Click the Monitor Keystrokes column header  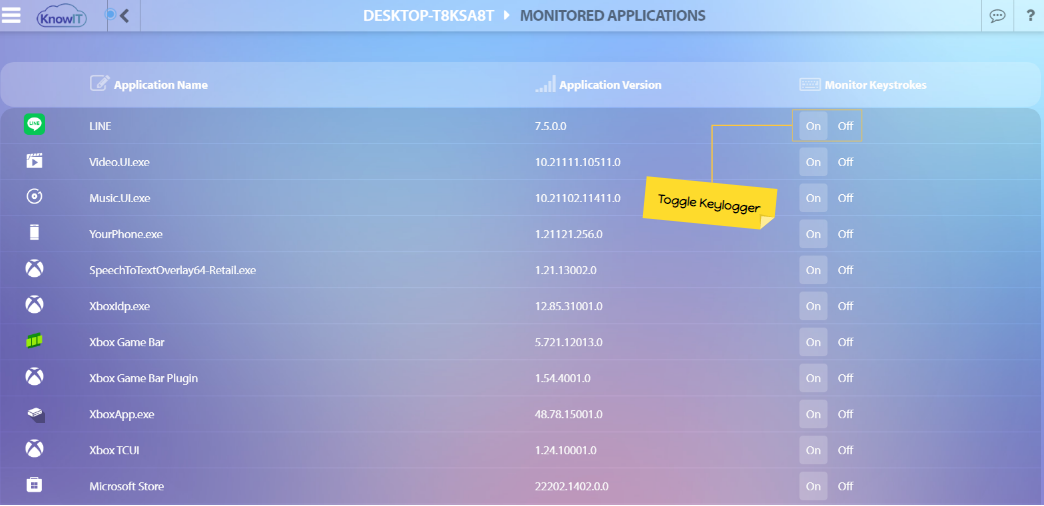(876, 85)
